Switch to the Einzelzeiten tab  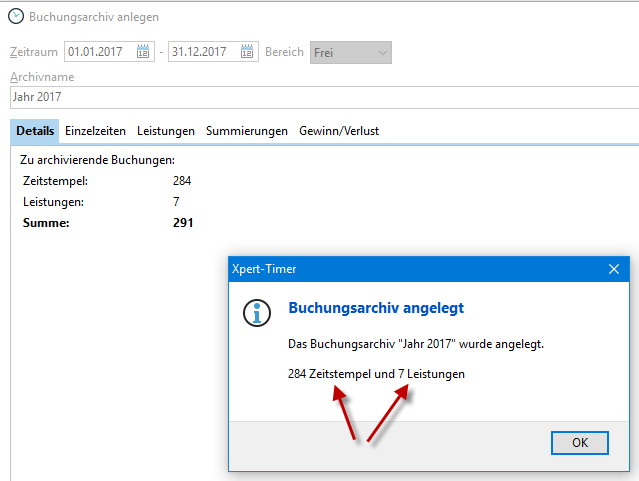click(x=97, y=131)
